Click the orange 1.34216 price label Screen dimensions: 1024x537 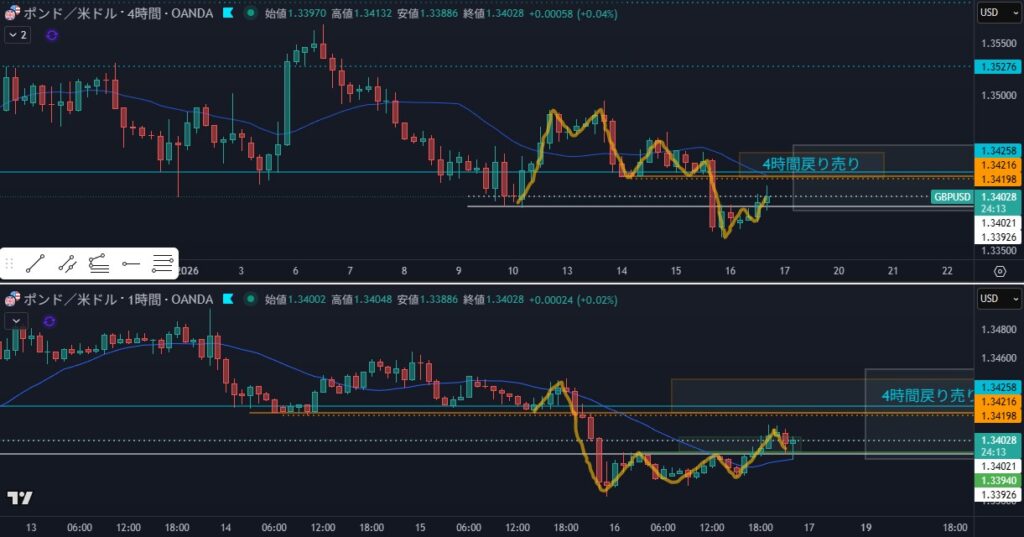[x=996, y=165]
